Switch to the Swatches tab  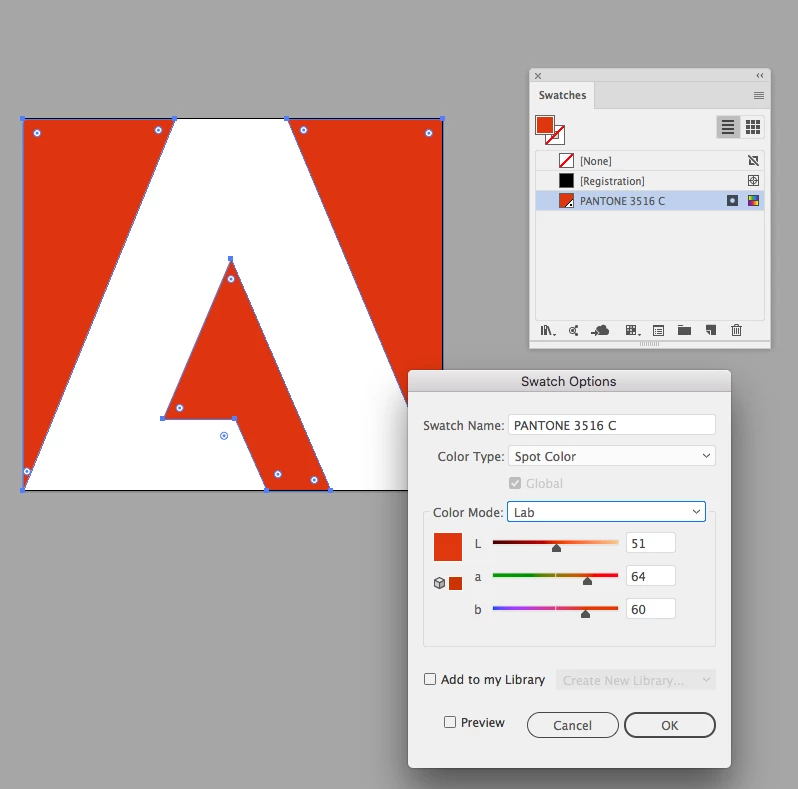562,95
